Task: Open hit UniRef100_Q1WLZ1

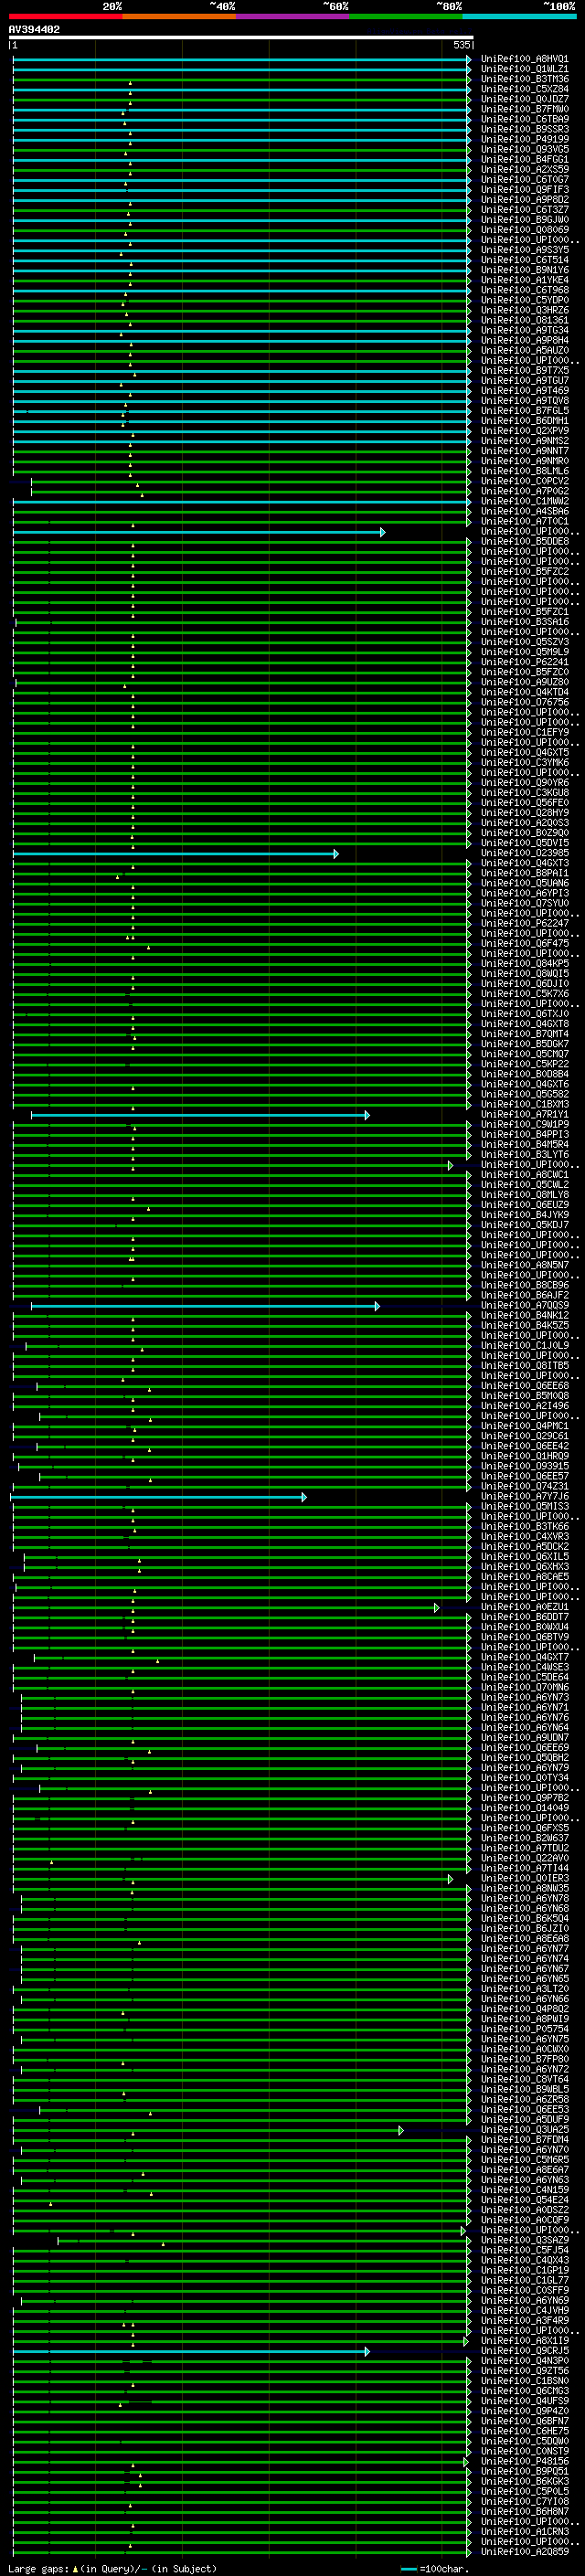Action: pyautogui.click(x=524, y=69)
